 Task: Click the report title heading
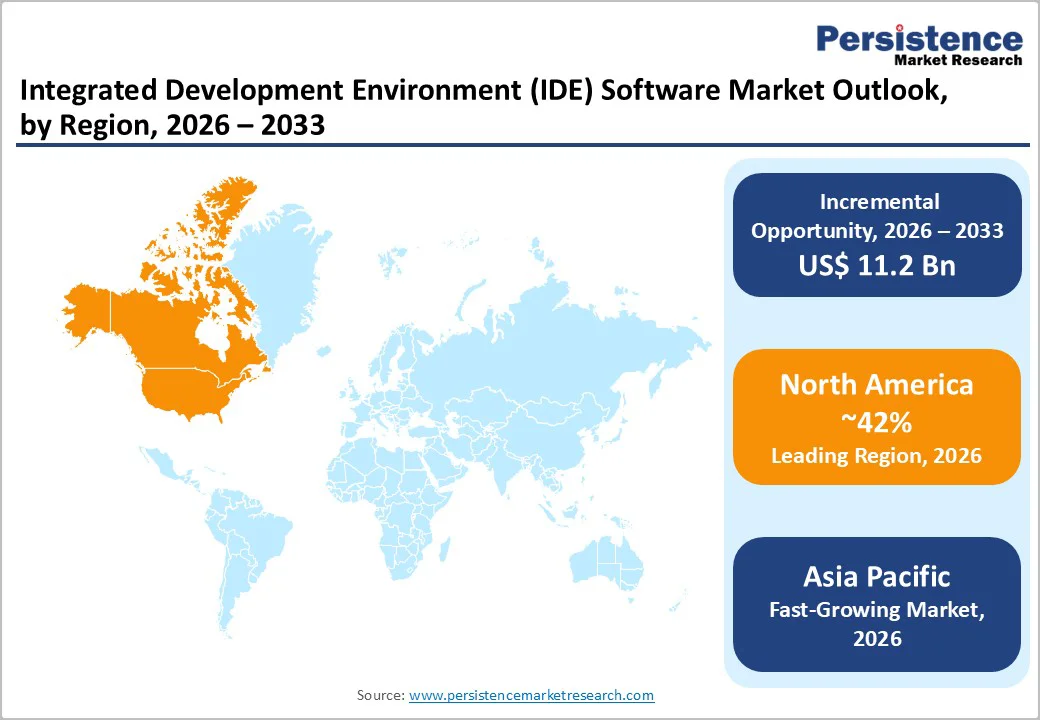(x=486, y=107)
